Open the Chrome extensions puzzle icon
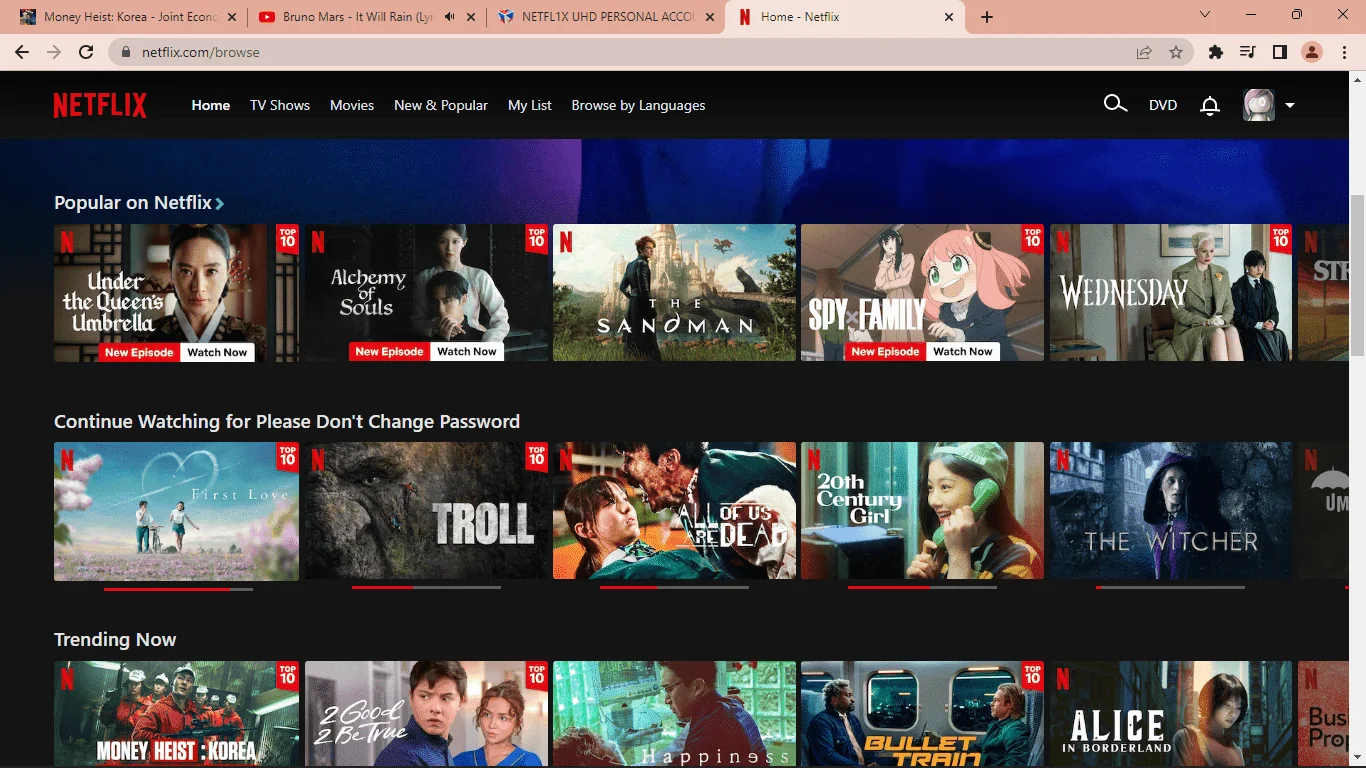Screen dimensions: 1366x768 point(1216,52)
